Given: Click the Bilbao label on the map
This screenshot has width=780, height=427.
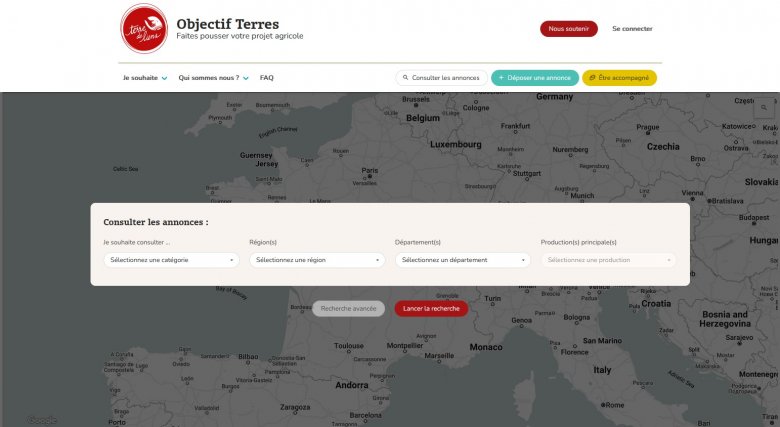Looking at the screenshot, I should 248,356.
